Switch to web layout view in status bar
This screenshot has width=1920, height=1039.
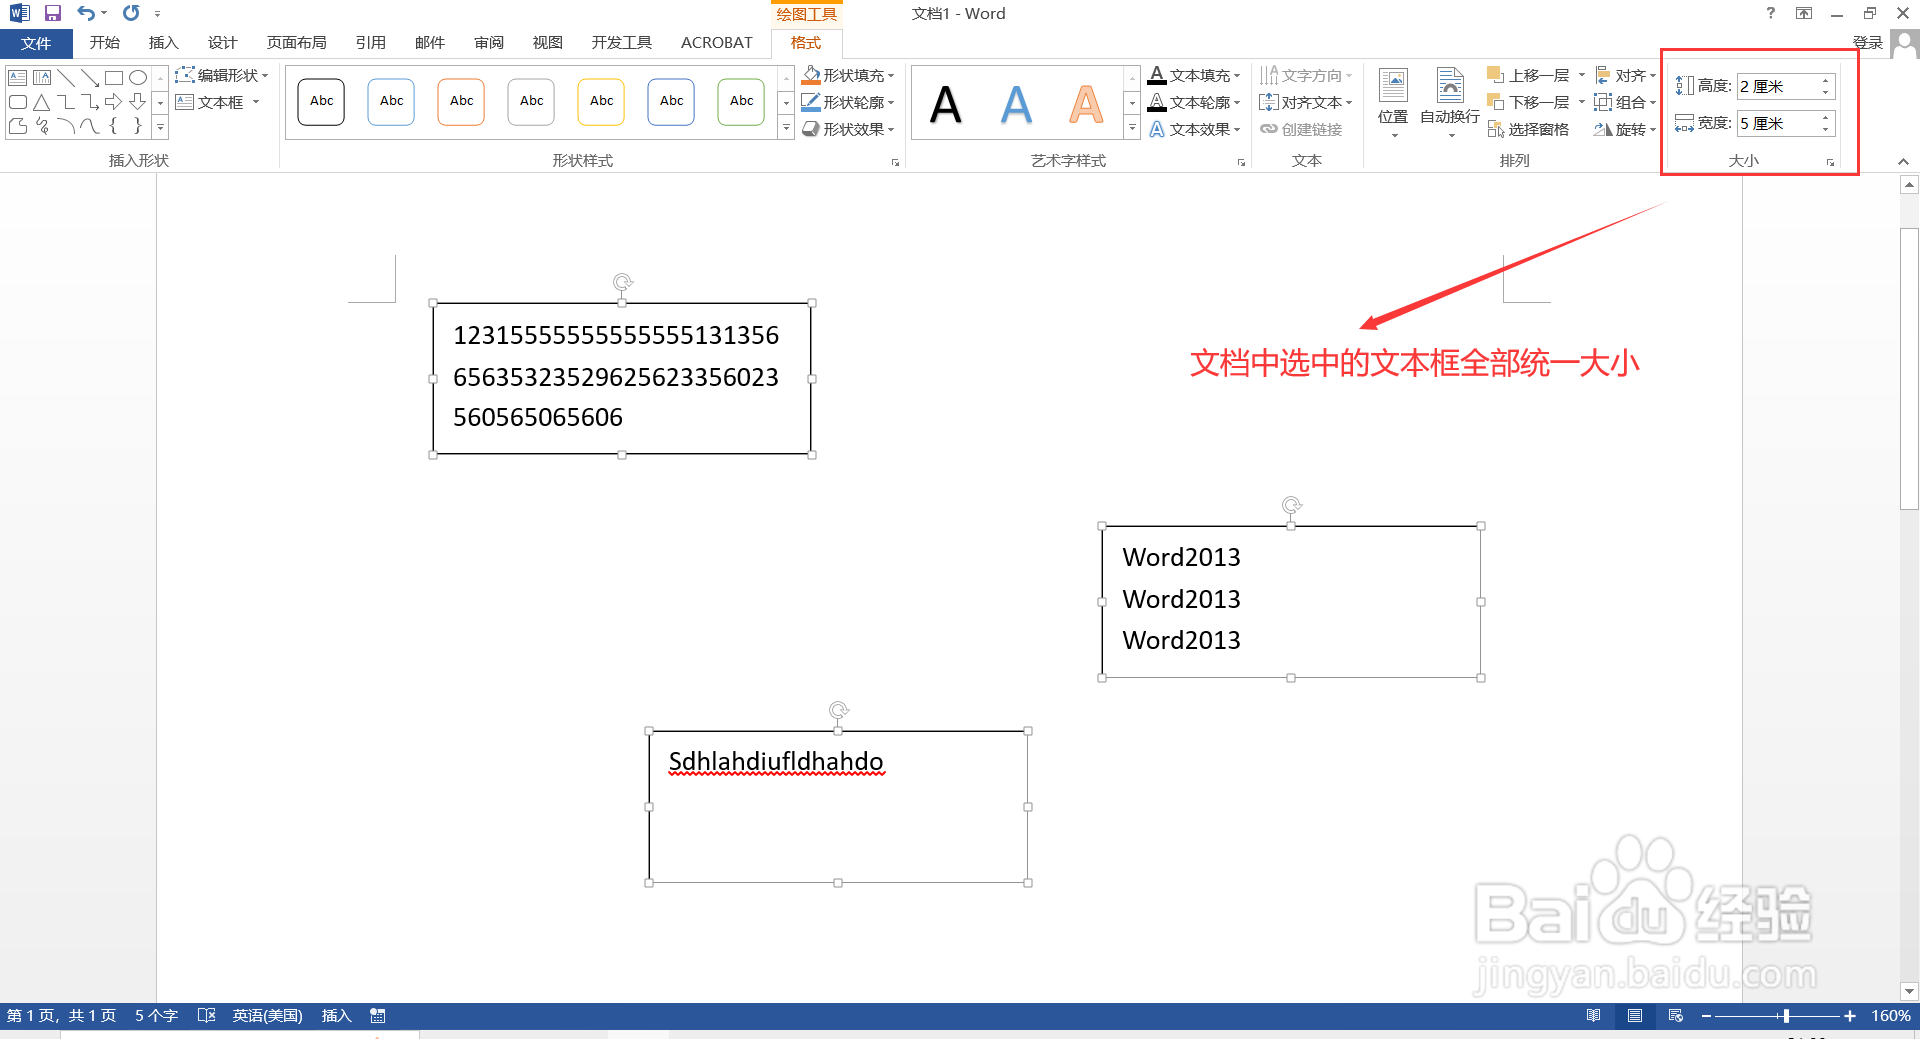click(x=1676, y=1016)
